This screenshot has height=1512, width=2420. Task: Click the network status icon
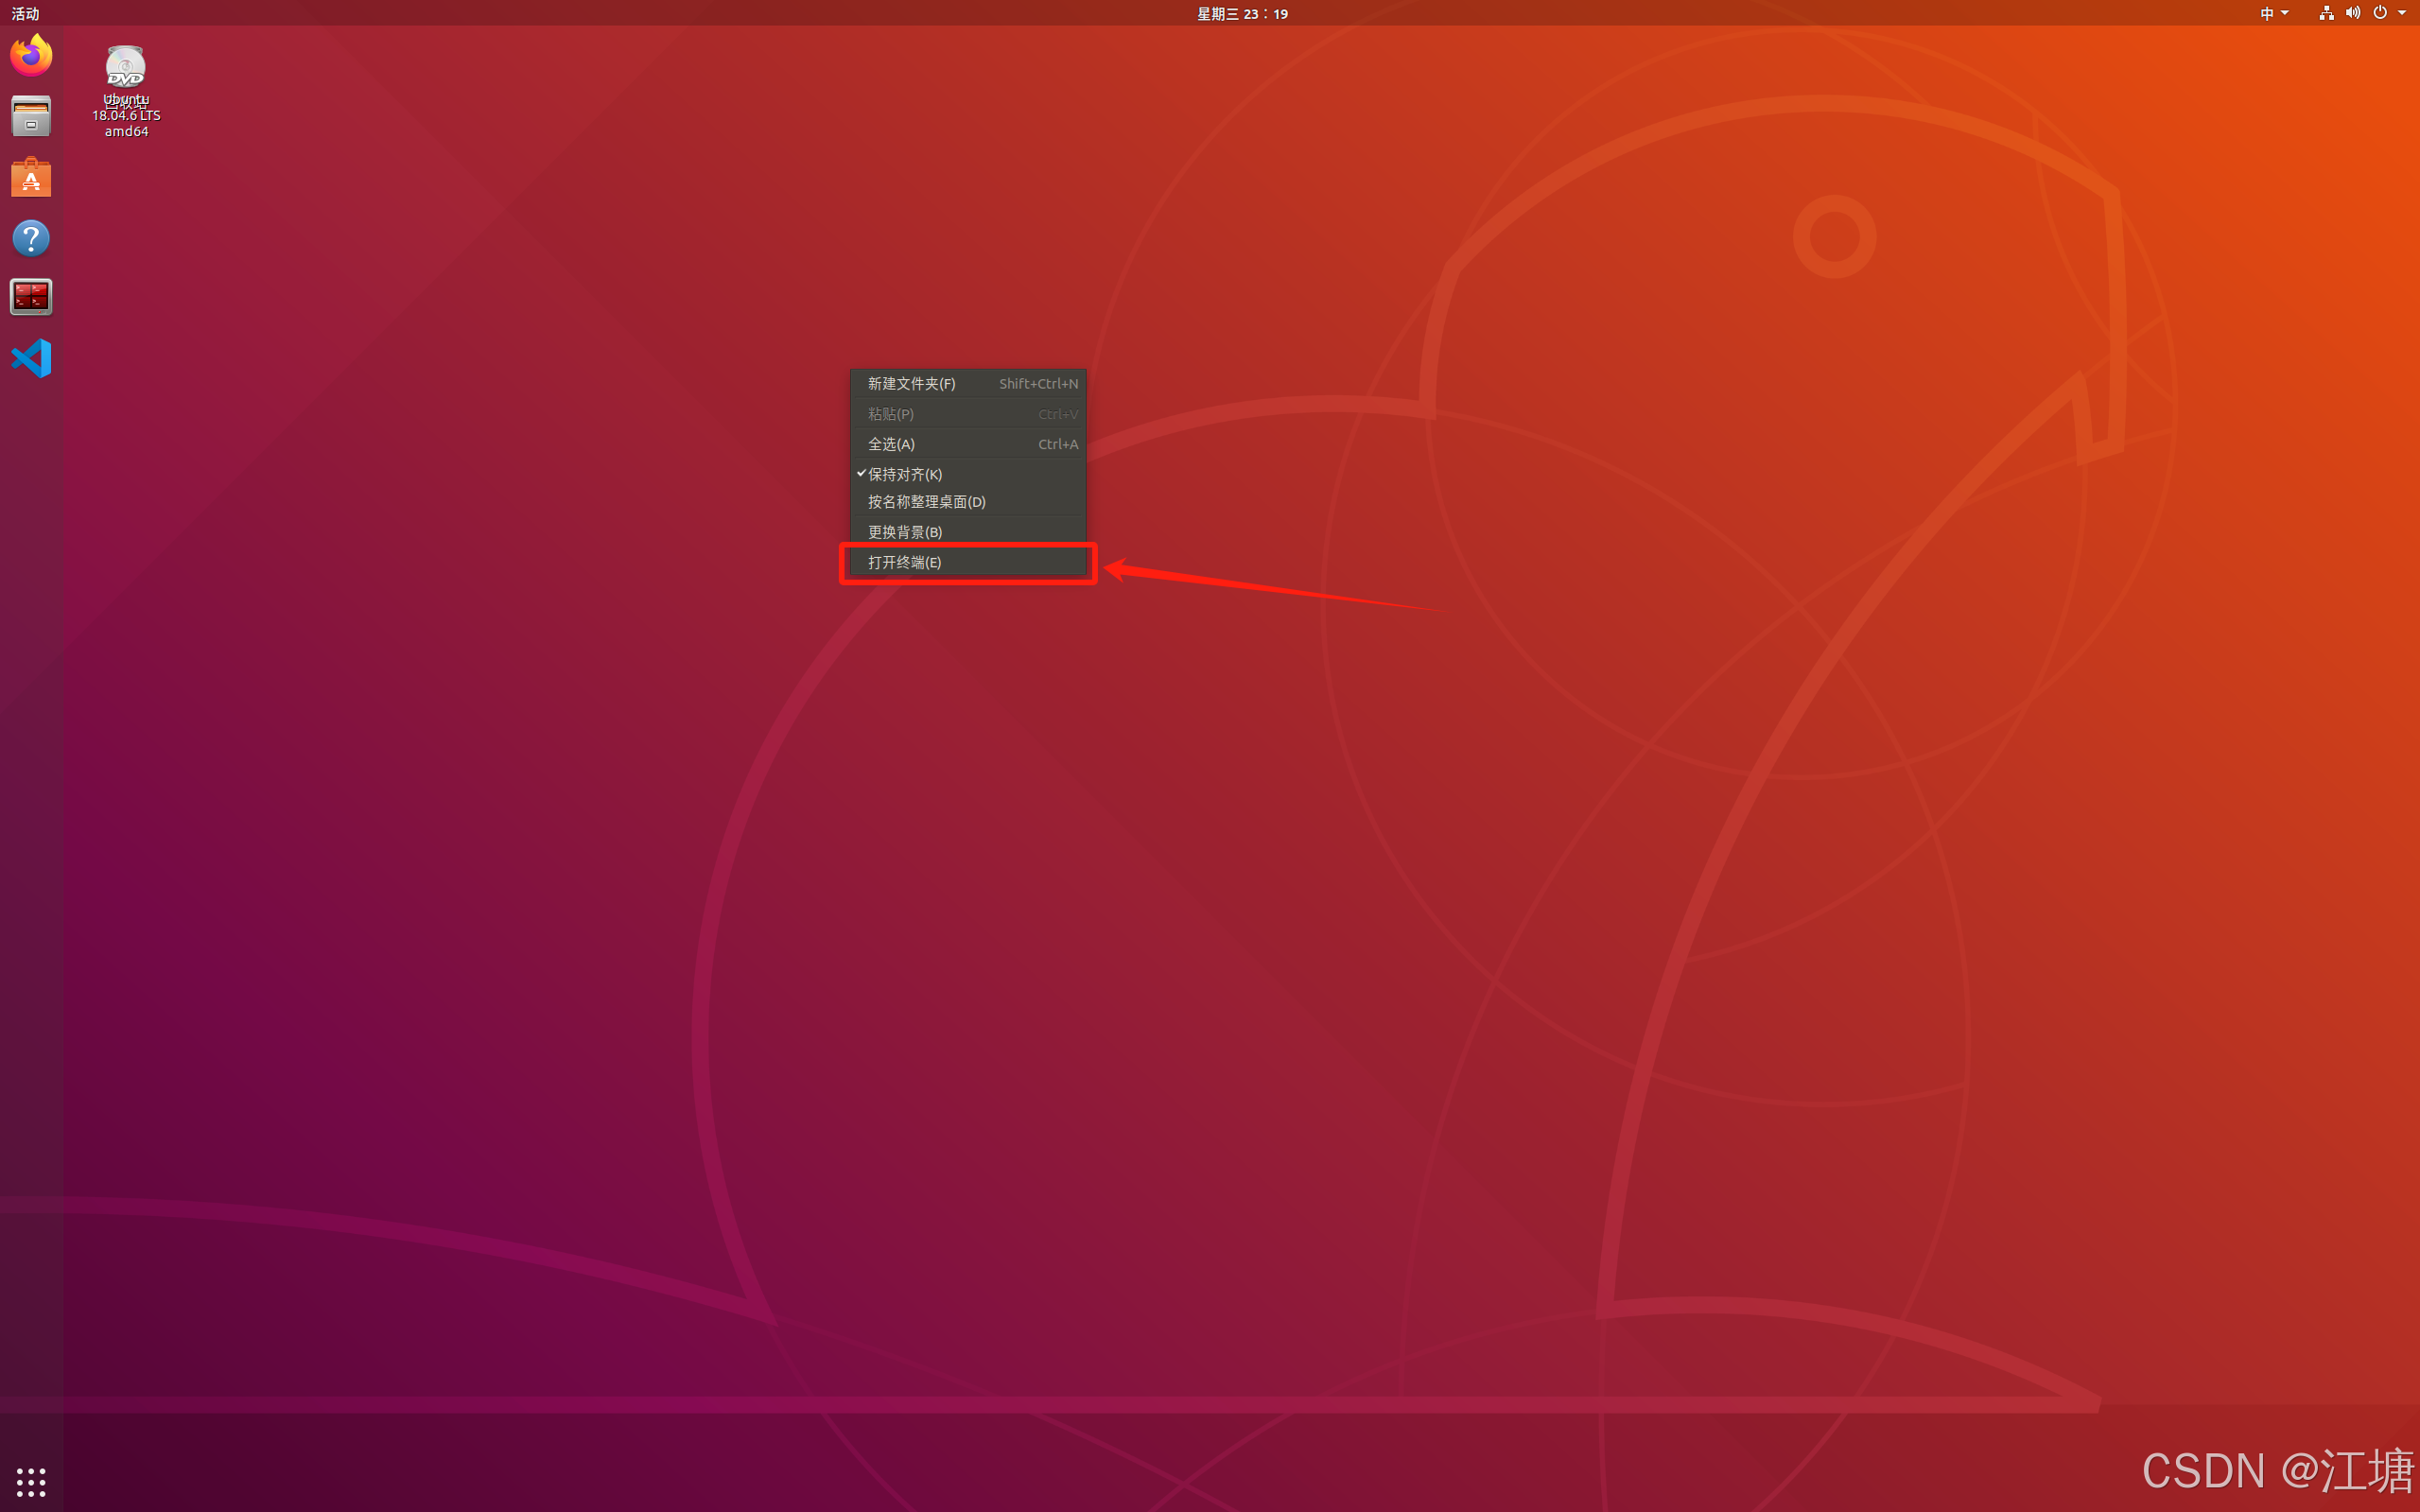coord(2326,13)
